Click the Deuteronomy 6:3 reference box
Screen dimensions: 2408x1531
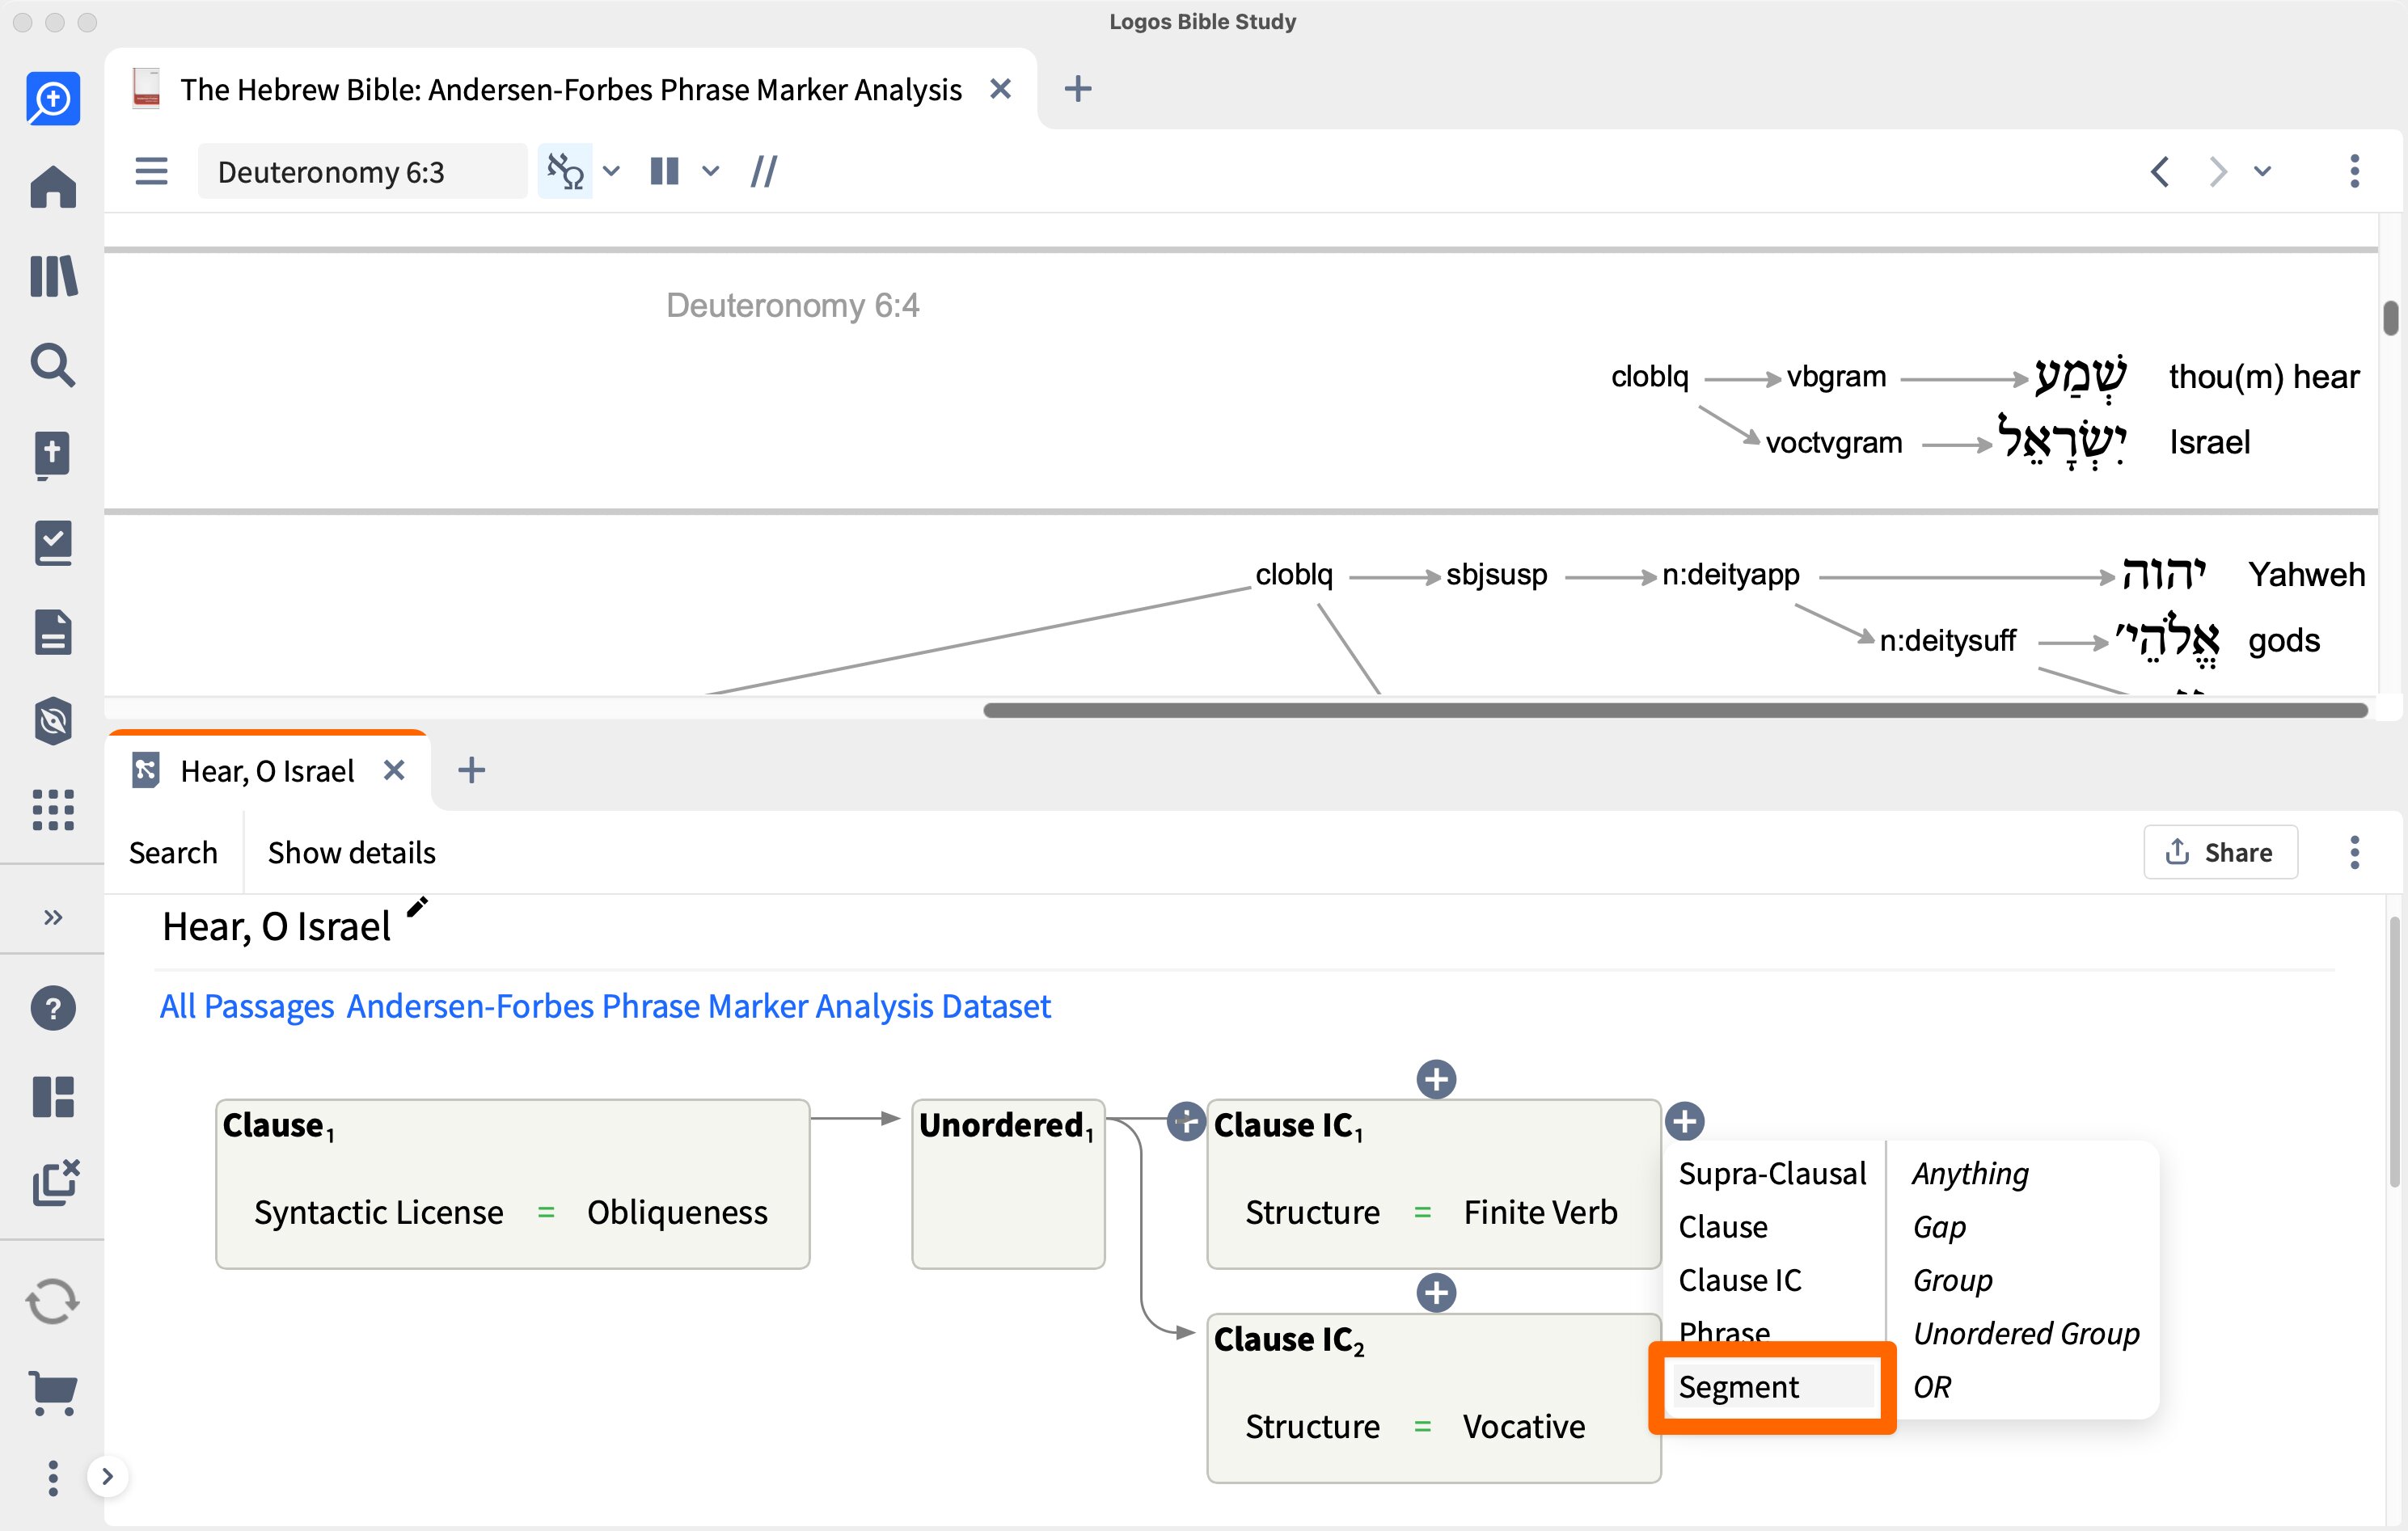click(x=362, y=171)
